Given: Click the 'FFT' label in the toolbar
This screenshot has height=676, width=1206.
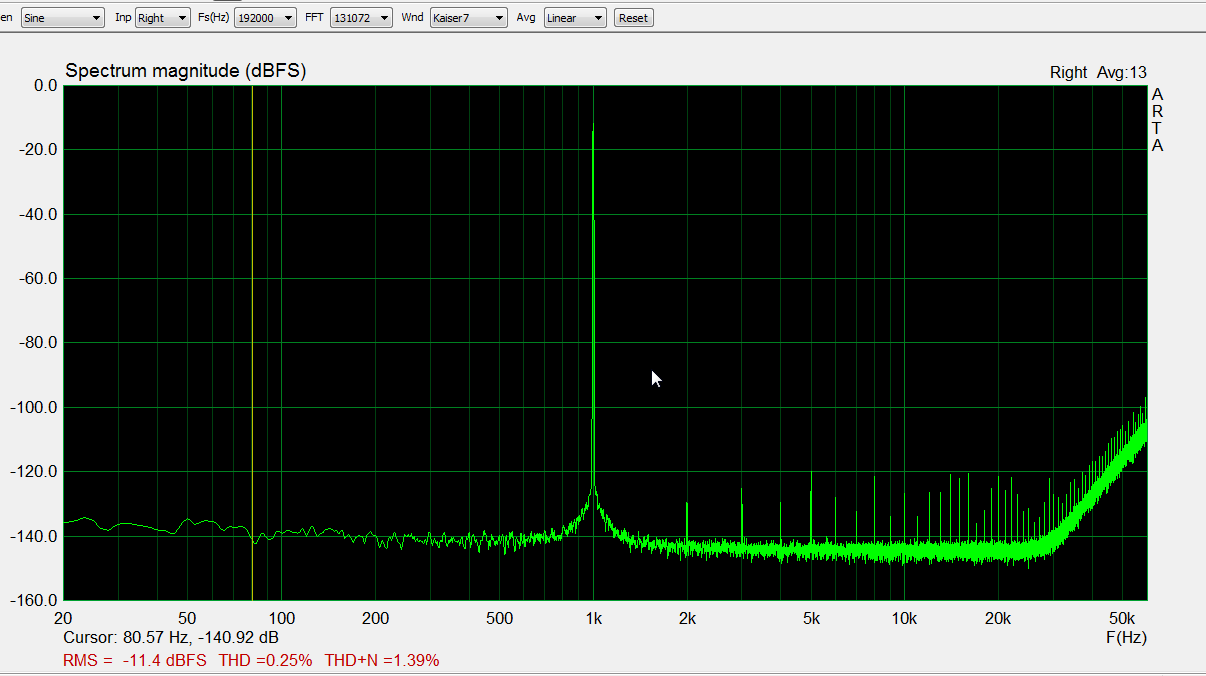Looking at the screenshot, I should (x=314, y=18).
